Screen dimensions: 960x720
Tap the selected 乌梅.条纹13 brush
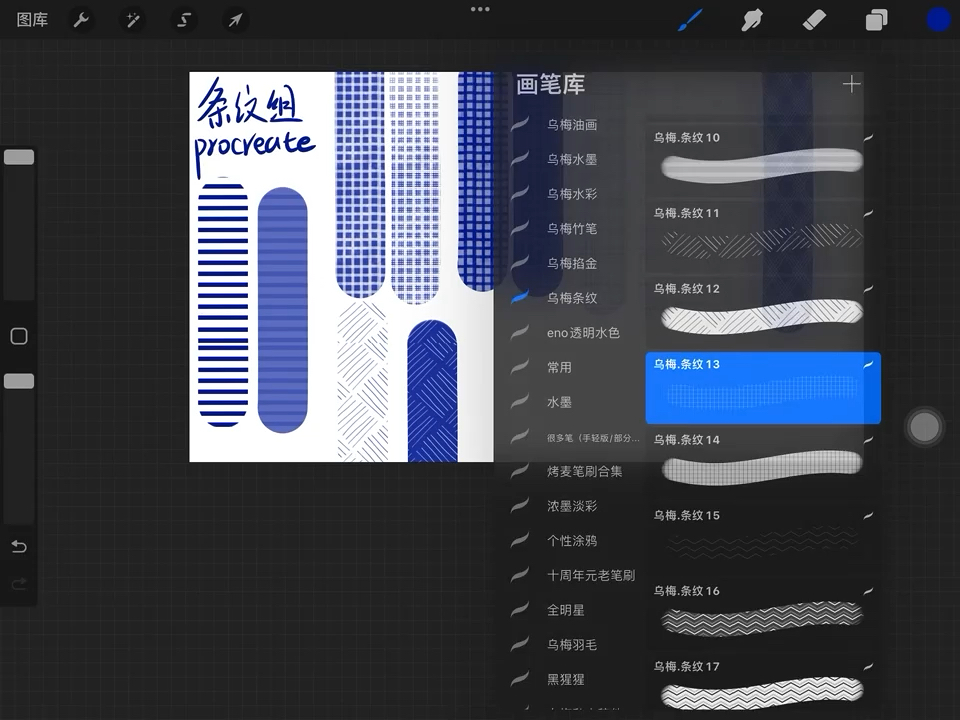click(x=763, y=388)
